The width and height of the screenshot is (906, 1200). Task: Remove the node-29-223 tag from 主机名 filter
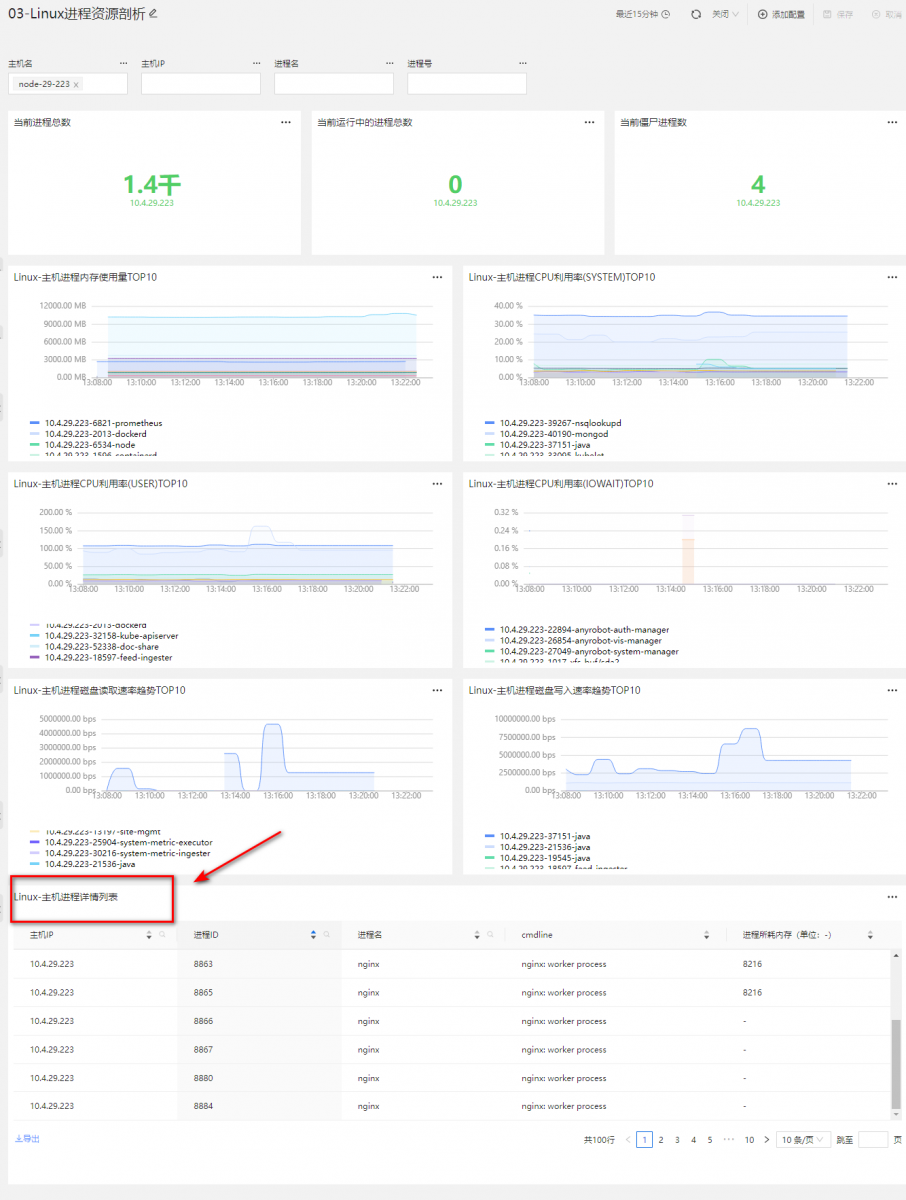click(76, 84)
